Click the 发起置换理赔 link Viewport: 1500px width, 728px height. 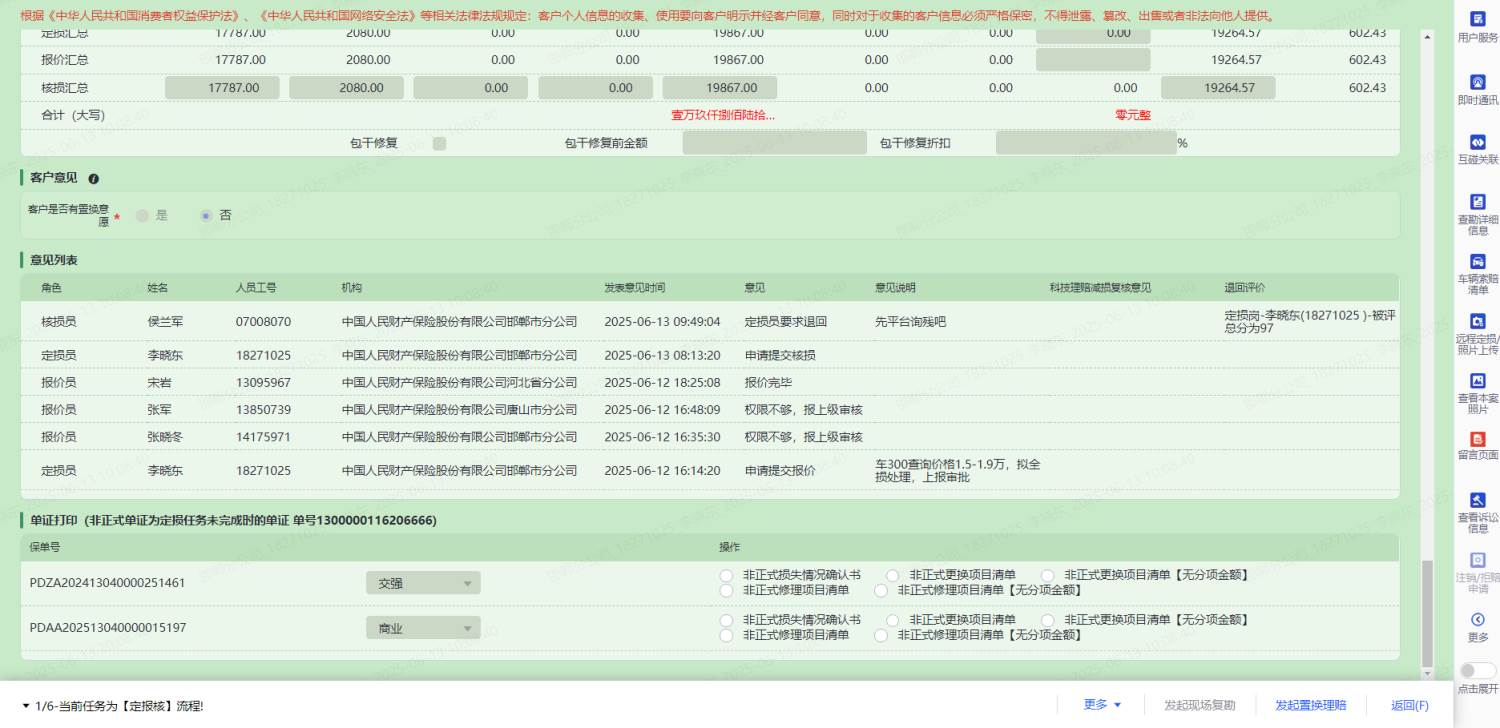pyautogui.click(x=1310, y=705)
